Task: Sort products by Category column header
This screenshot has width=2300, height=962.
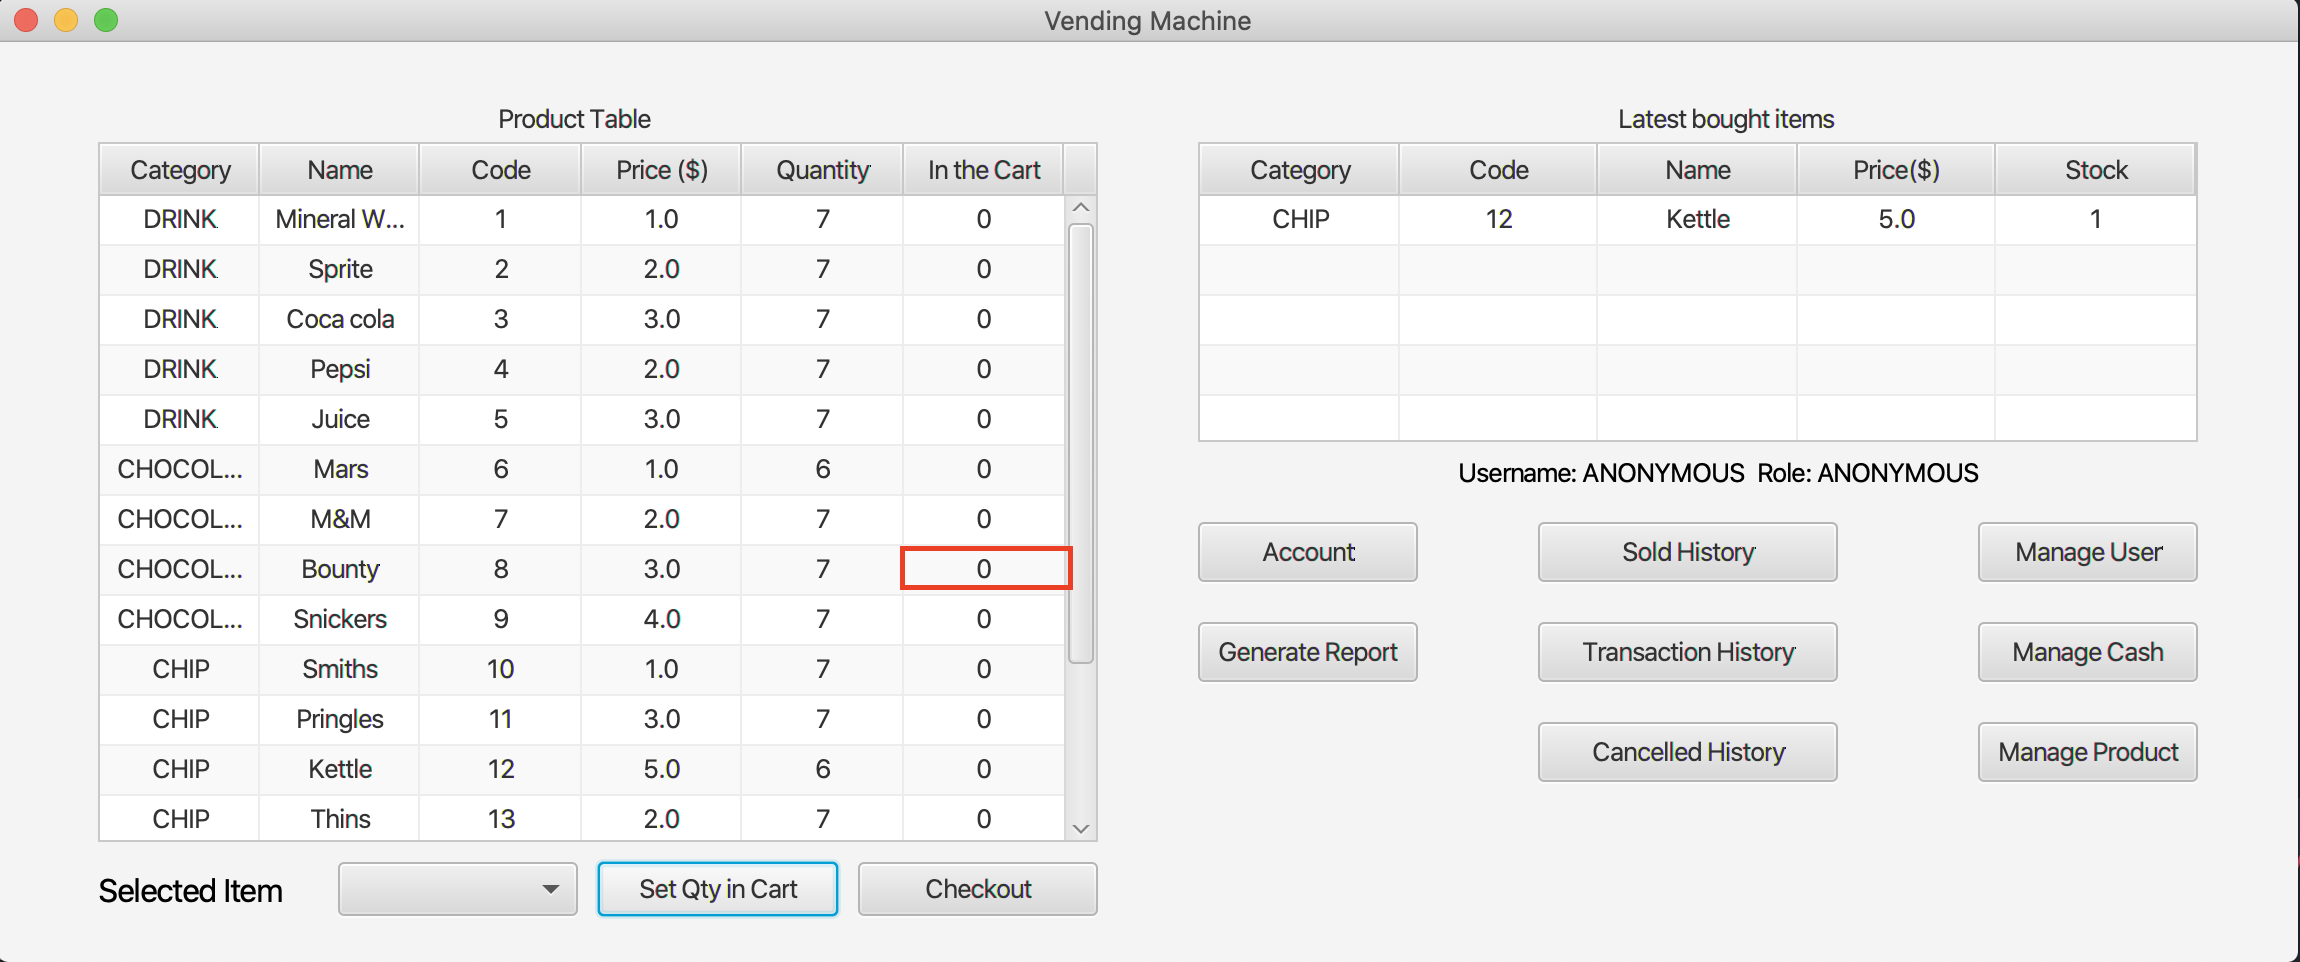Action: pos(180,170)
